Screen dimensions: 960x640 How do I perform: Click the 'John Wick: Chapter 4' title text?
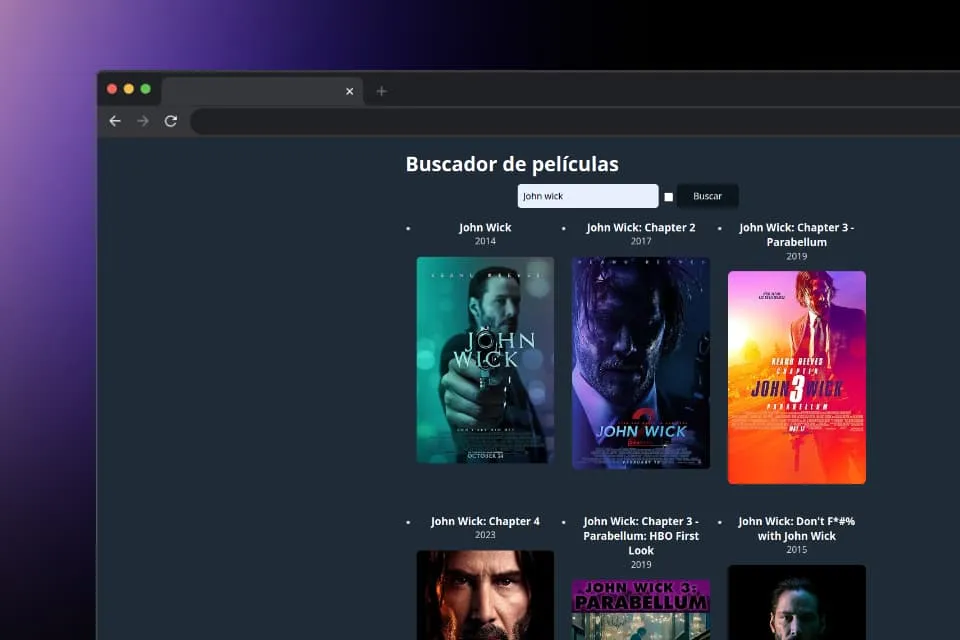click(x=485, y=521)
